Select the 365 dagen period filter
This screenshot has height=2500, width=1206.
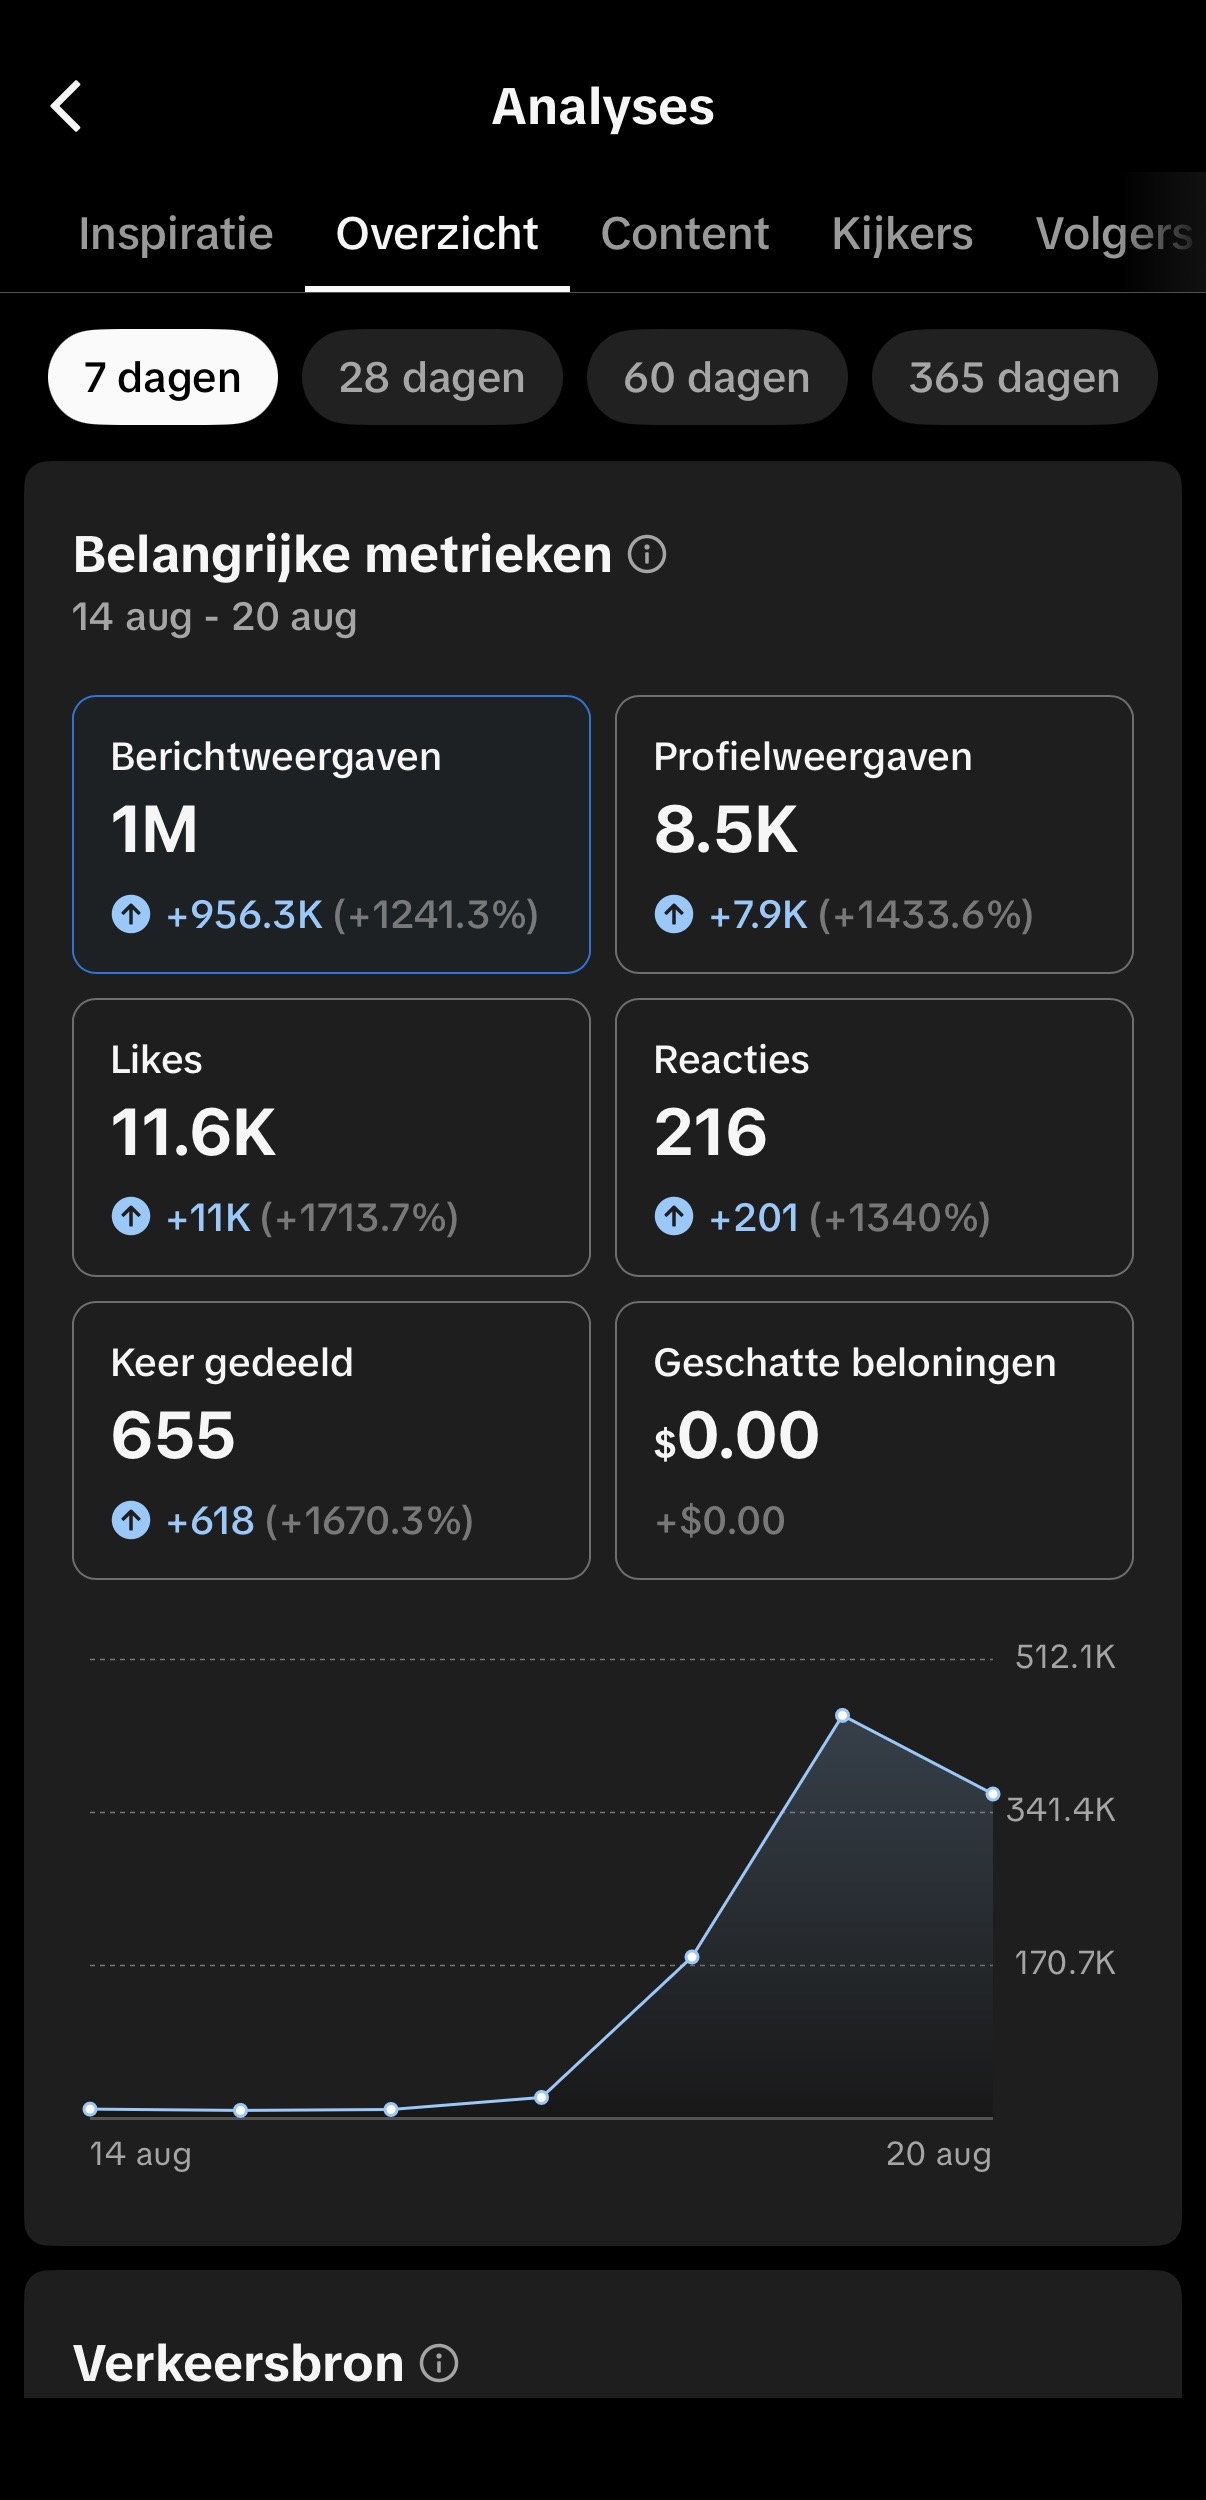[1014, 377]
